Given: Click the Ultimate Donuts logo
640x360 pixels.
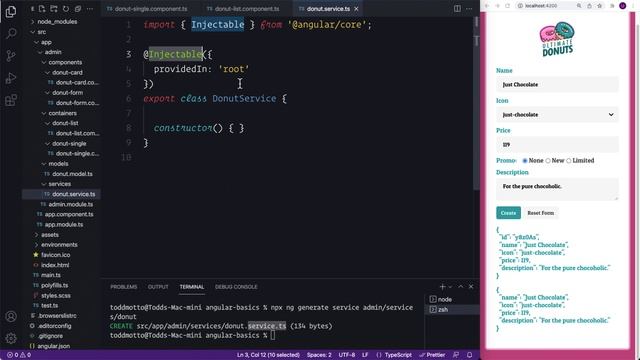Looking at the screenshot, I should pos(557,39).
